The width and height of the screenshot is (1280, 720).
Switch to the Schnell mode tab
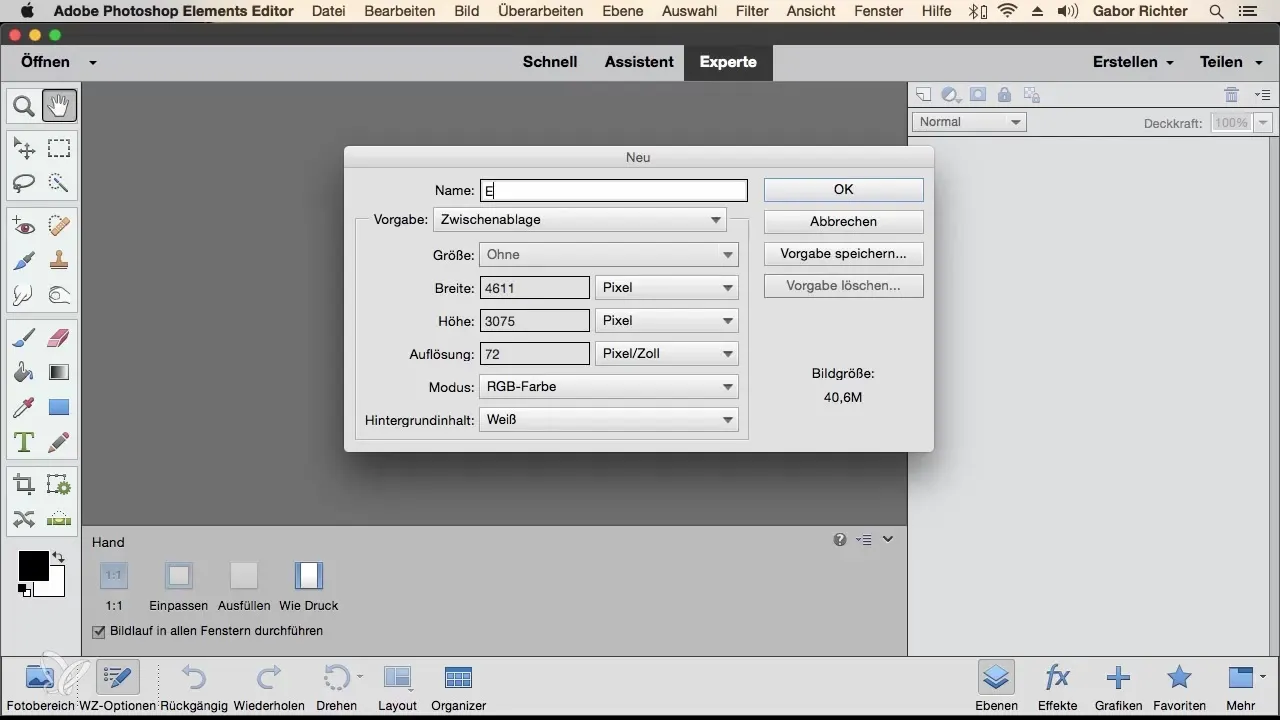point(550,62)
